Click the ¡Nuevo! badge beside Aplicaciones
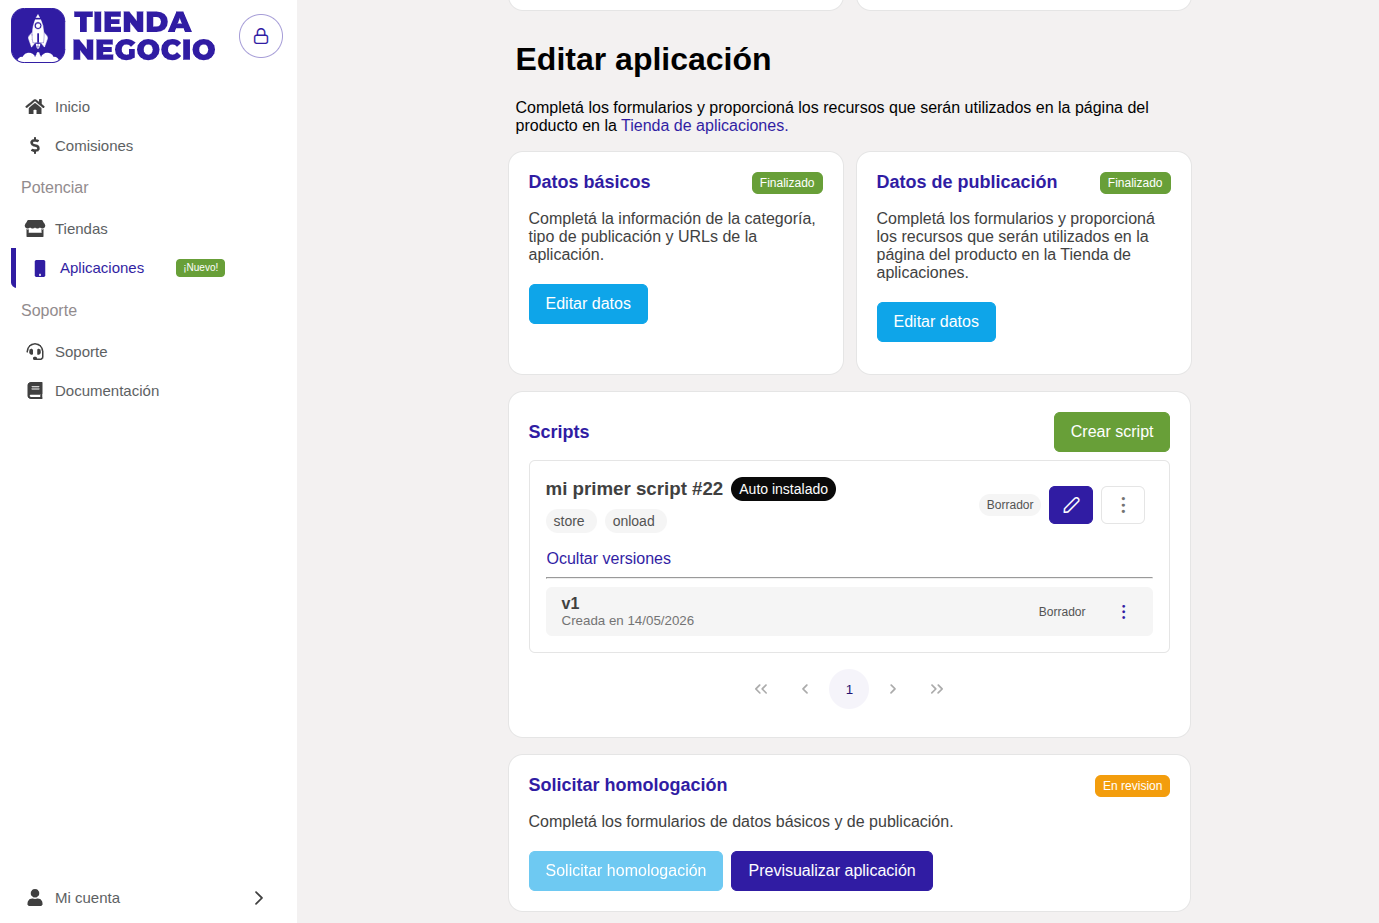Image resolution: width=1379 pixels, height=923 pixels. 200,268
